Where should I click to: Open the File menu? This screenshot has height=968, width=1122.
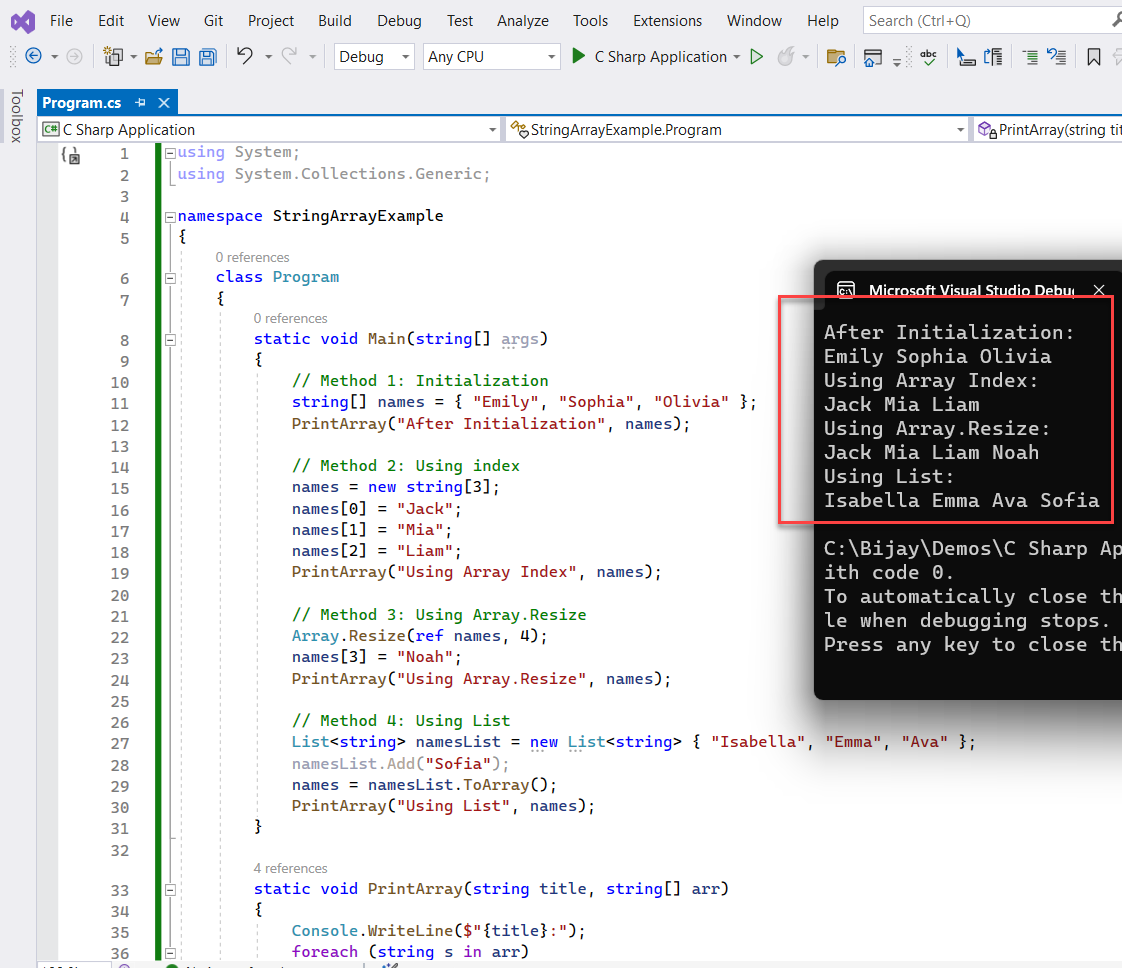(61, 21)
